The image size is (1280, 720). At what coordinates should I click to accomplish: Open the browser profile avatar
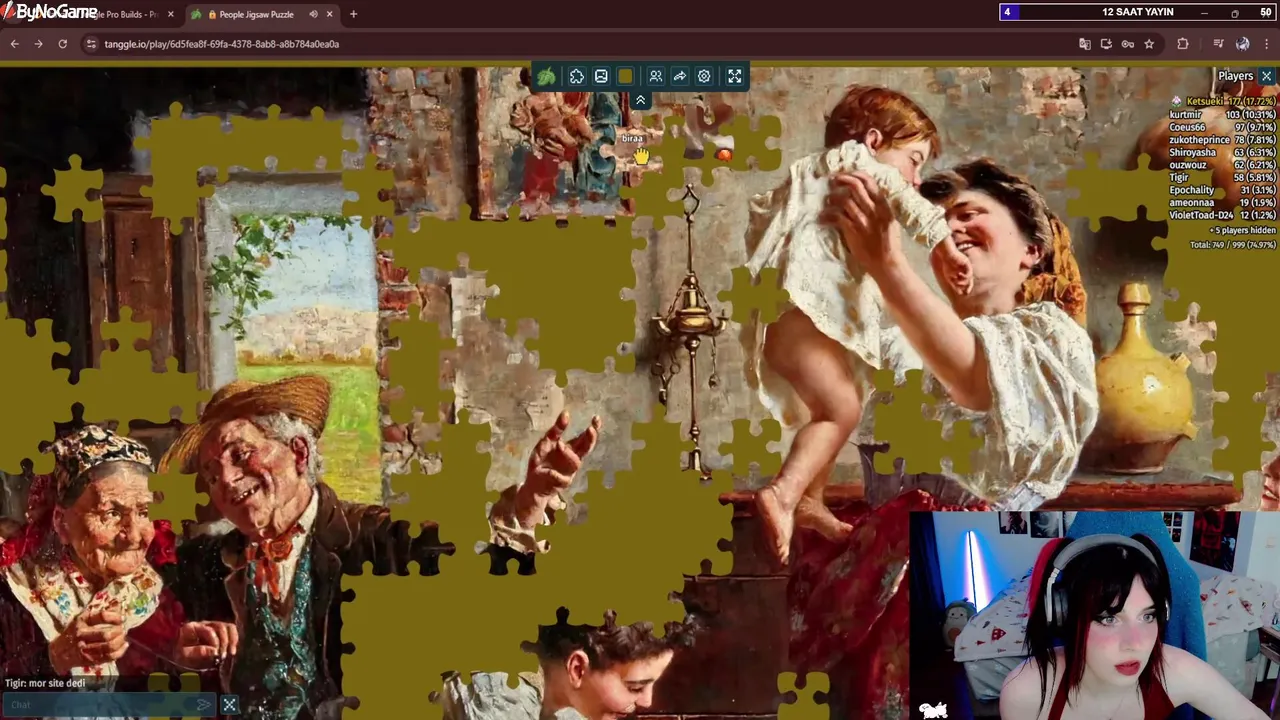click(1242, 44)
